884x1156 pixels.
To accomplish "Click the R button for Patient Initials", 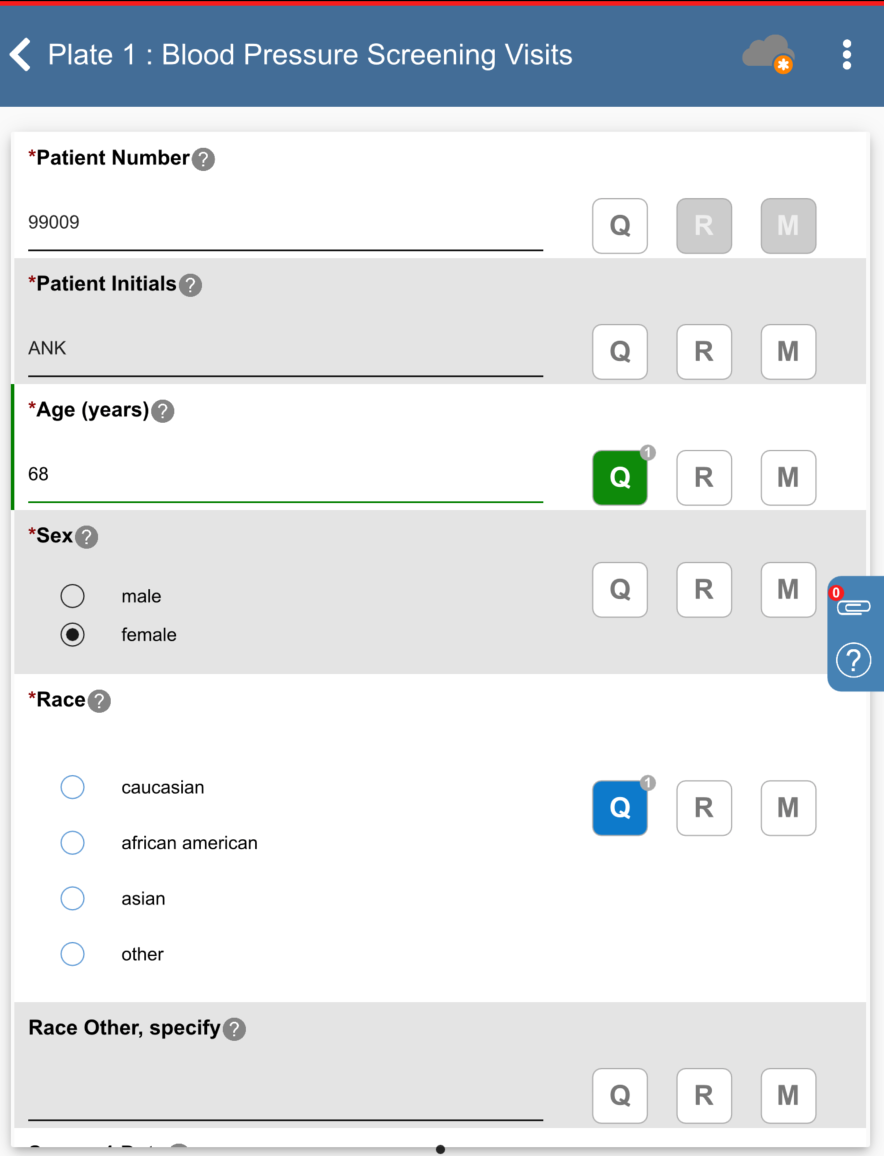I will (704, 352).
